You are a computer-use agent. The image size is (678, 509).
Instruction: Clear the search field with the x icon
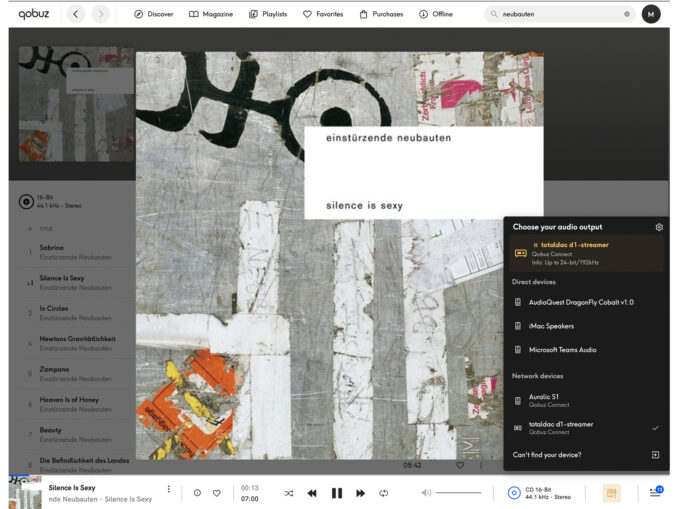(627, 14)
